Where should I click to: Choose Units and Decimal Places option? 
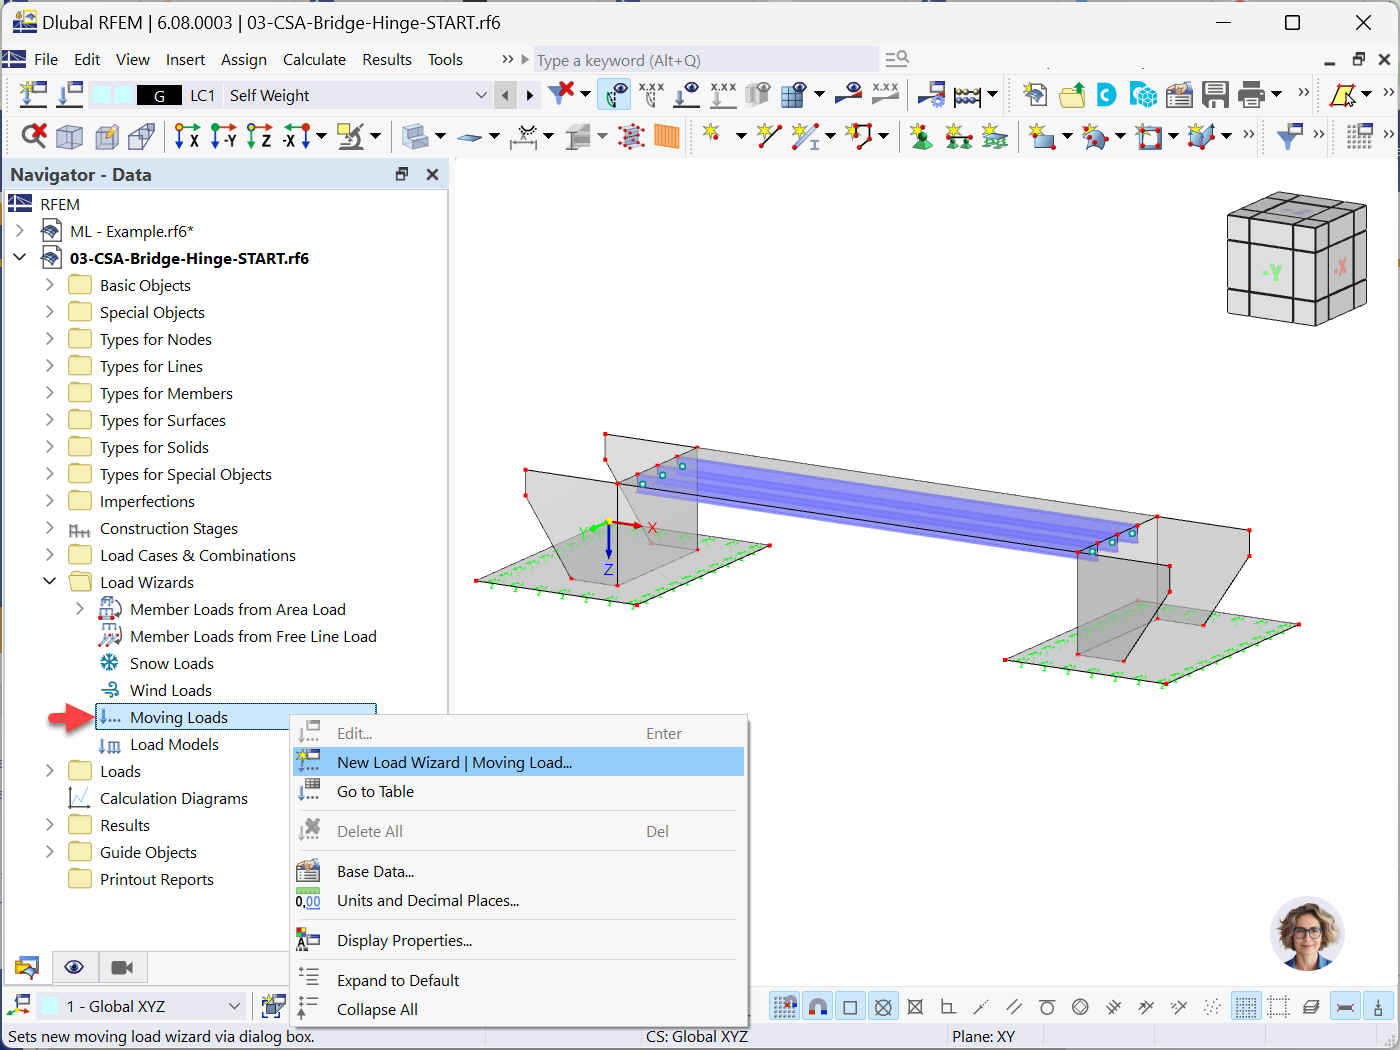[518, 900]
